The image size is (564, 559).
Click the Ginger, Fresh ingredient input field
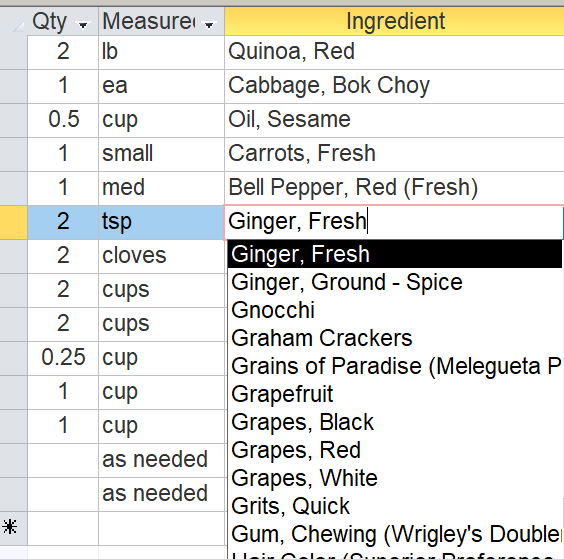pyautogui.click(x=394, y=221)
